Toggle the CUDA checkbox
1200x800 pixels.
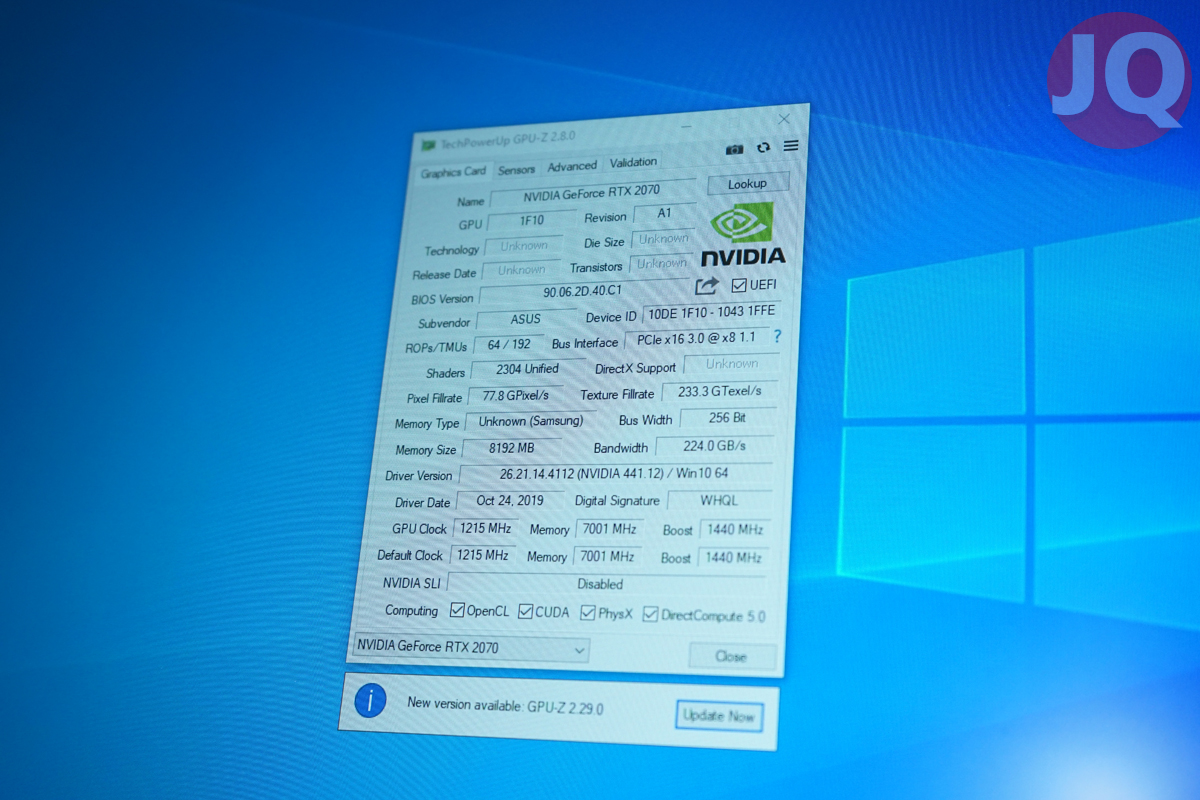tap(525, 611)
